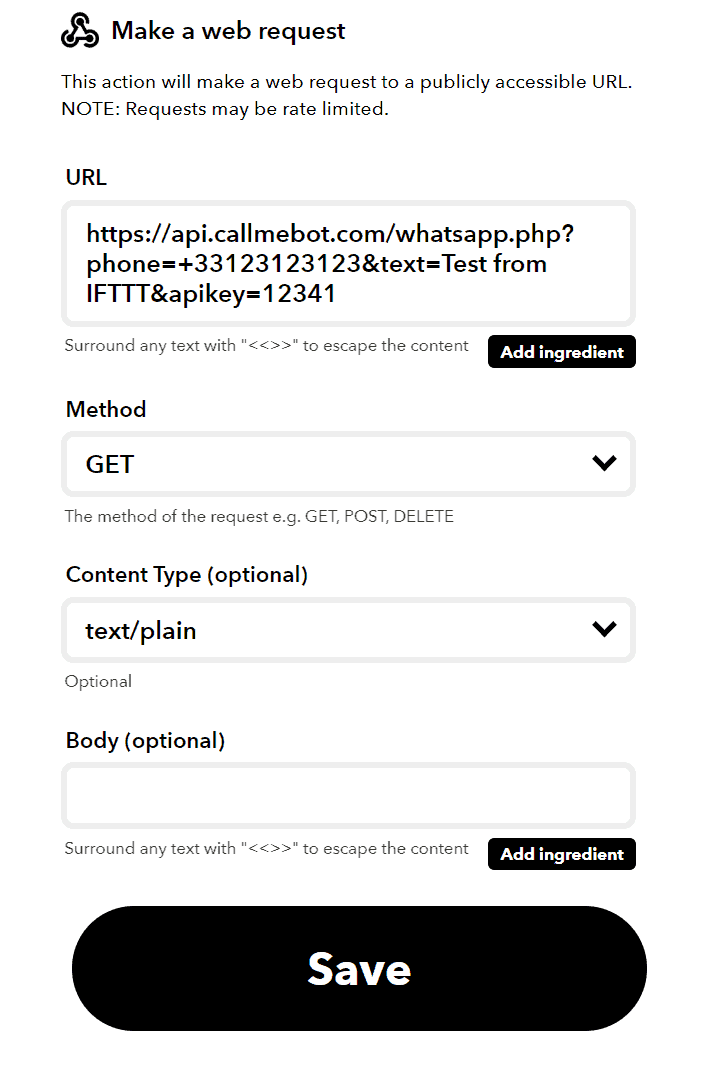Select the URL input containing the callmebot link
This screenshot has width=716, height=1072.
(x=348, y=263)
